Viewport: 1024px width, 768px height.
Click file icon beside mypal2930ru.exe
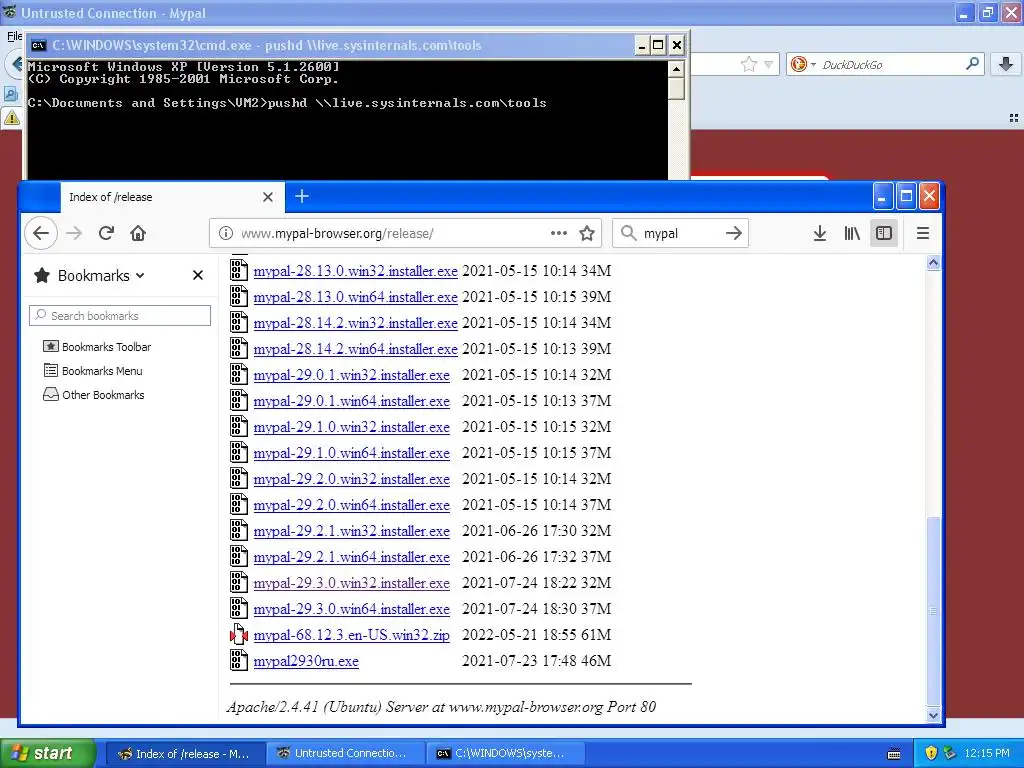[238, 660]
